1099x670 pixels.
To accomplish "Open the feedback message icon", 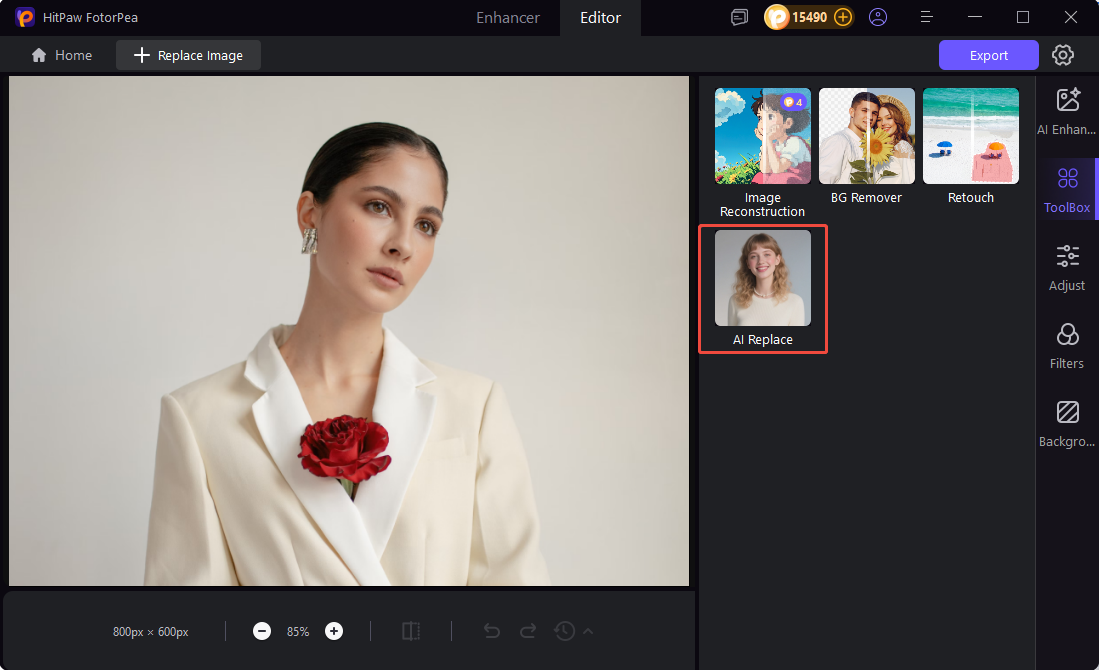I will [x=739, y=17].
